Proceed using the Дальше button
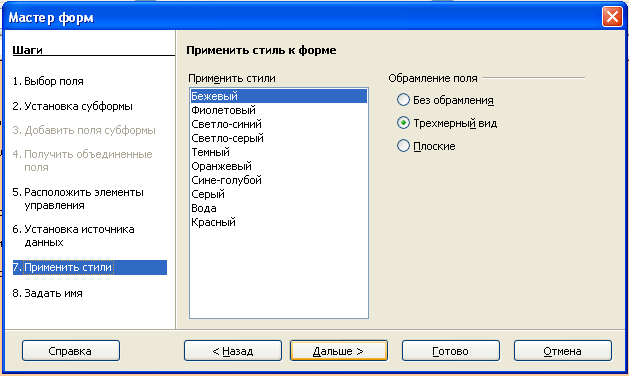629x376 pixels. pos(339,351)
